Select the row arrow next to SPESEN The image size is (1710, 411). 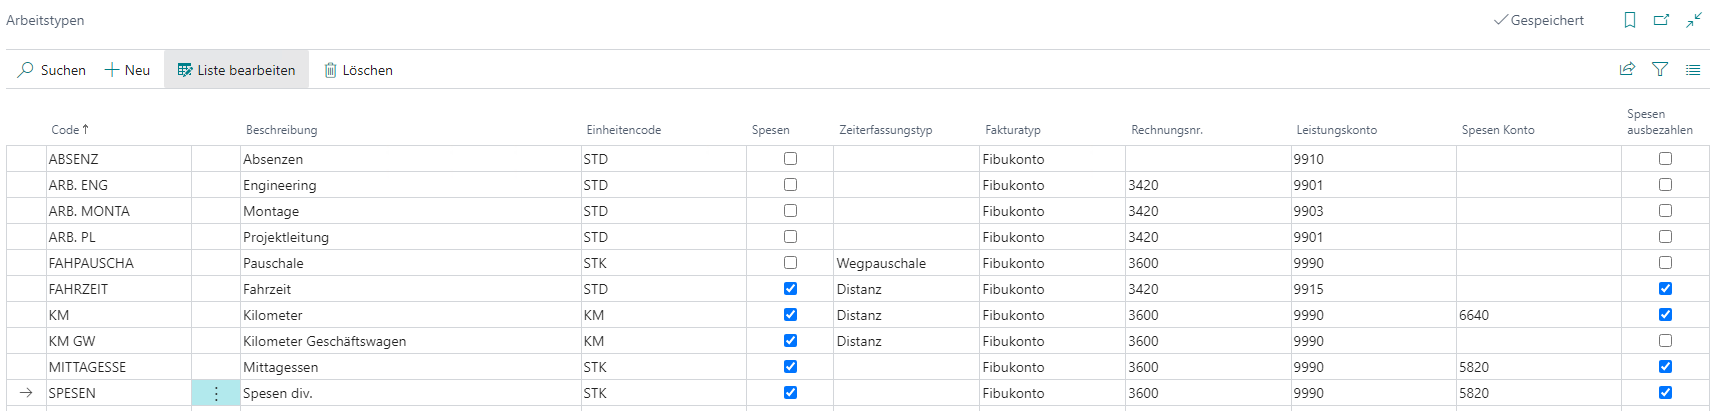click(x=26, y=393)
